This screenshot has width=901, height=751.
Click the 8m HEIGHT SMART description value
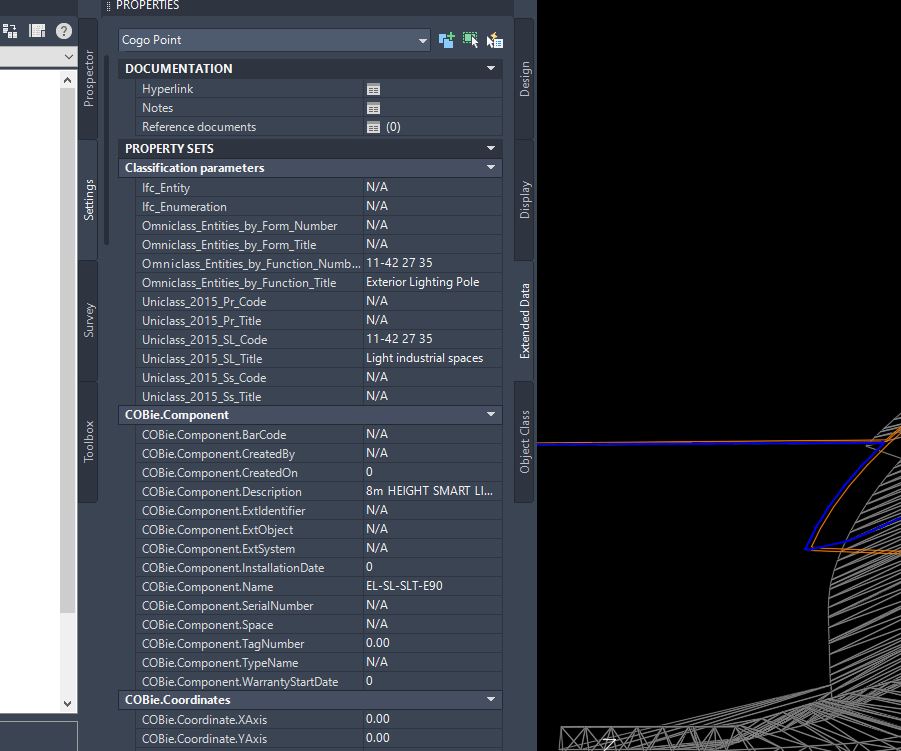click(x=433, y=491)
